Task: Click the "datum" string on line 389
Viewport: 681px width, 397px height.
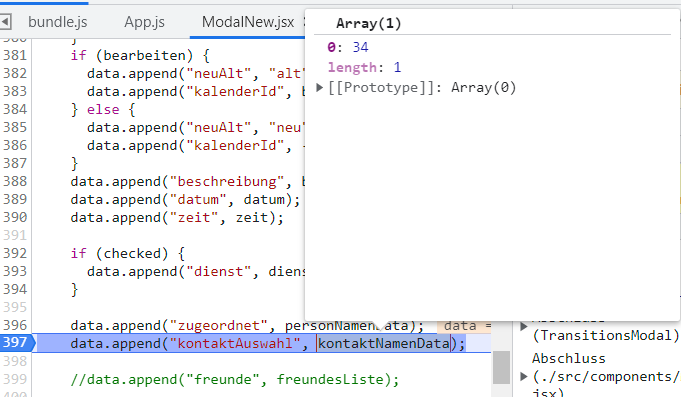Action: (198, 200)
